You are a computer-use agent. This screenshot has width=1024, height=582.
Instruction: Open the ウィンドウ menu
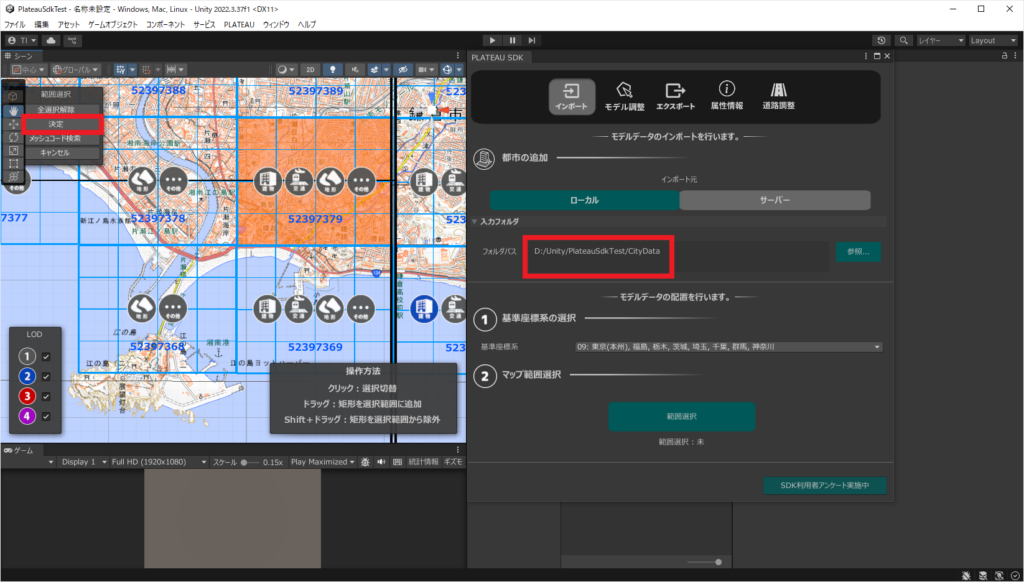click(x=276, y=24)
